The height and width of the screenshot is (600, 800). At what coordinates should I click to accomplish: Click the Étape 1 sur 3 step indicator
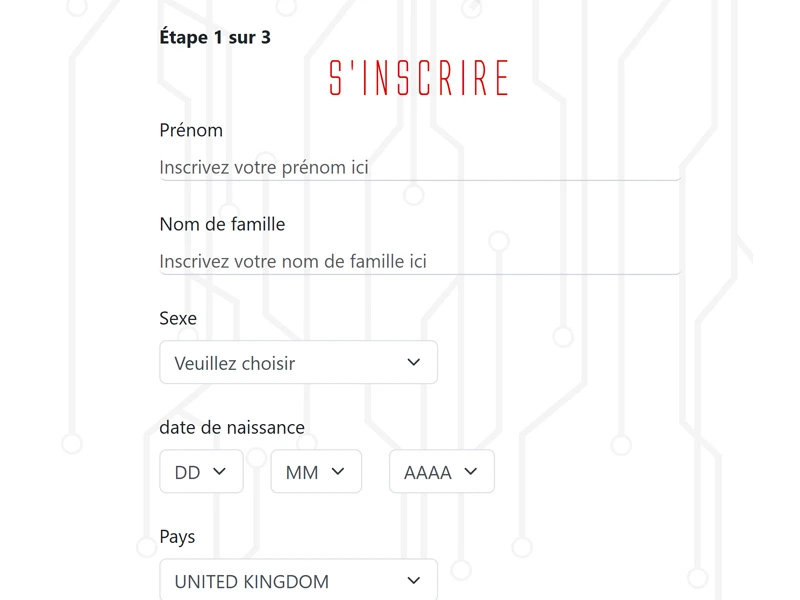click(x=215, y=37)
